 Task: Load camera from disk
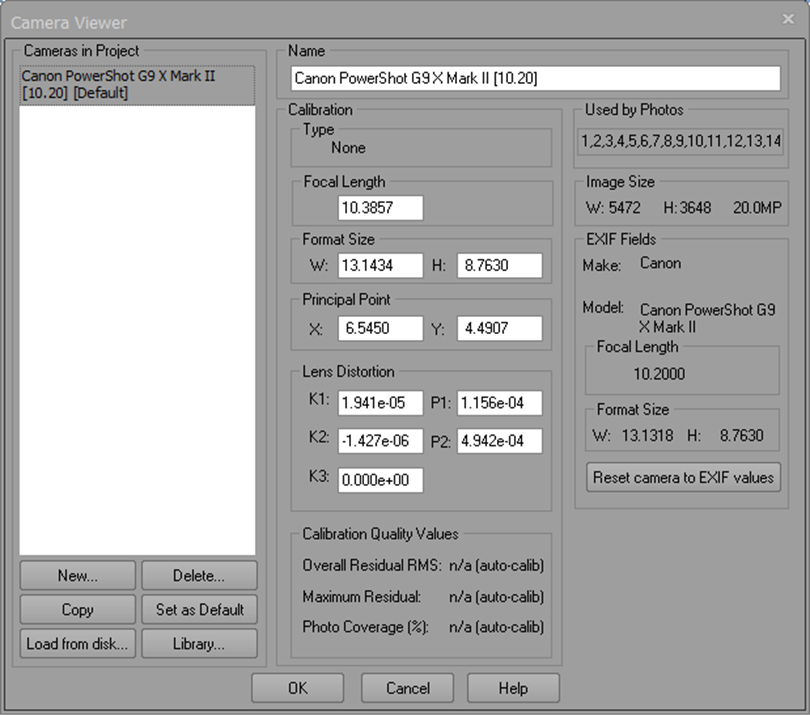pyautogui.click(x=77, y=644)
